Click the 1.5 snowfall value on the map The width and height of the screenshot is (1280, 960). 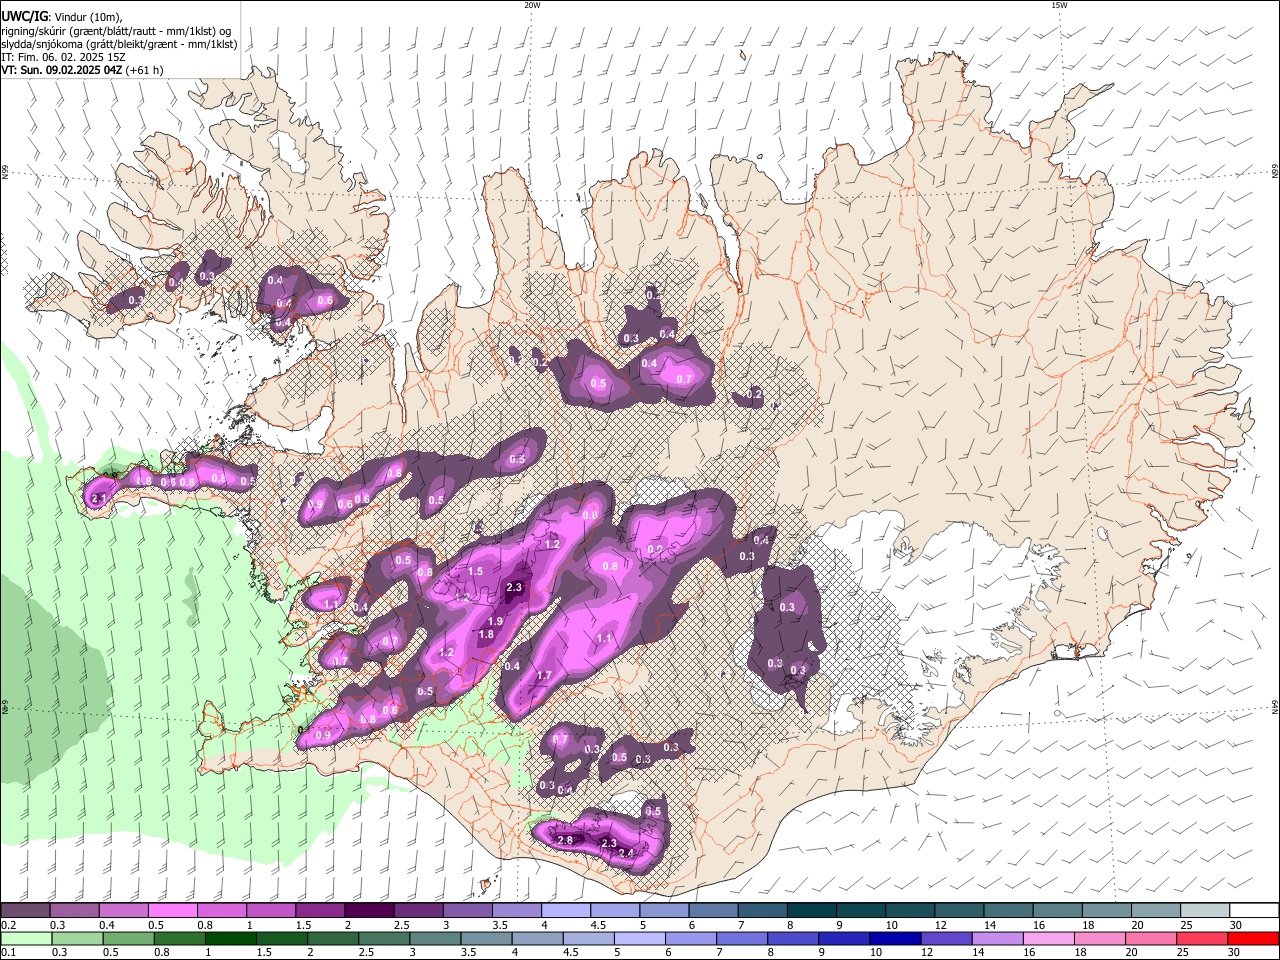pyautogui.click(x=476, y=571)
